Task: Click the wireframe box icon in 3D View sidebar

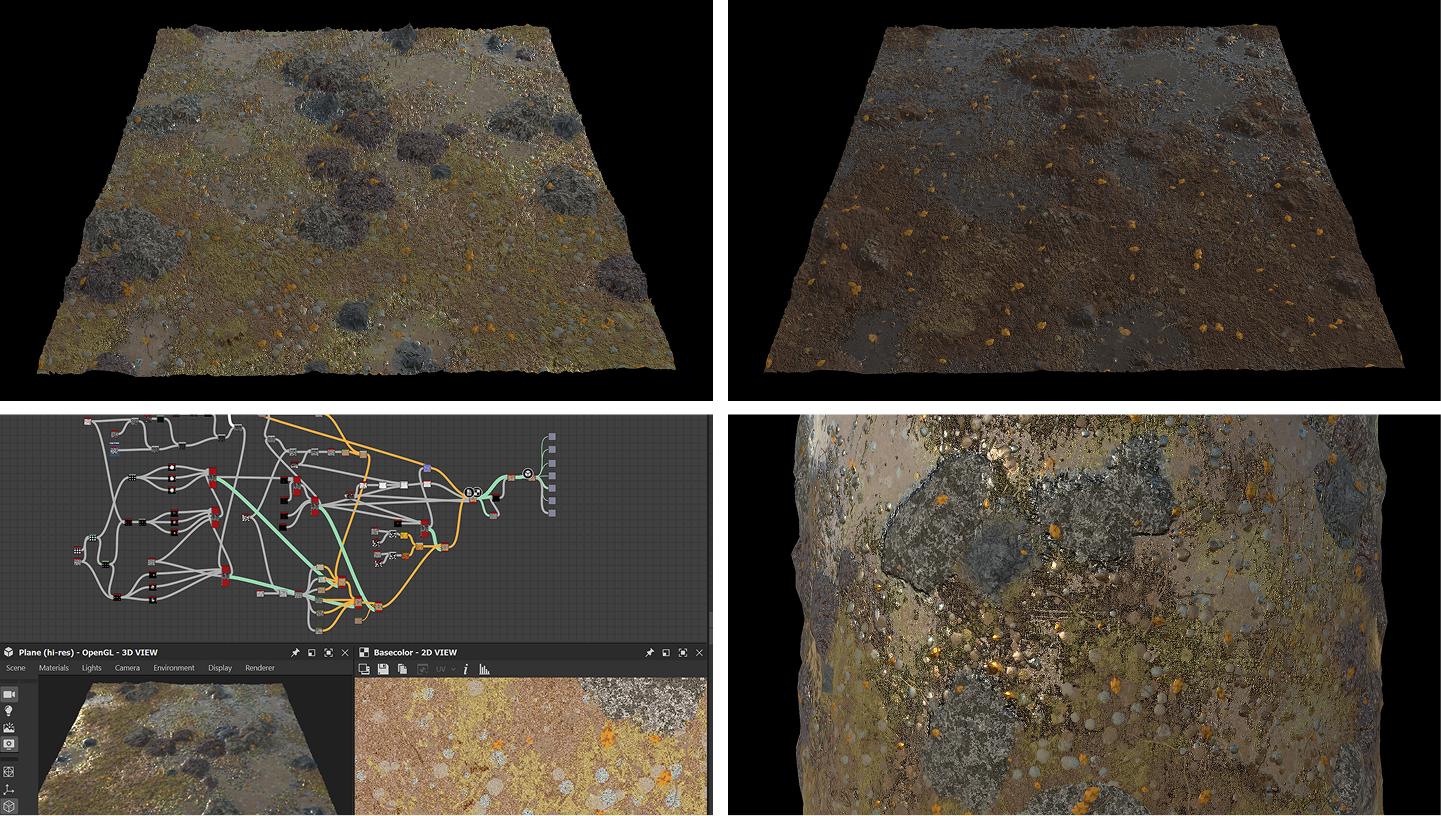Action: pos(9,772)
